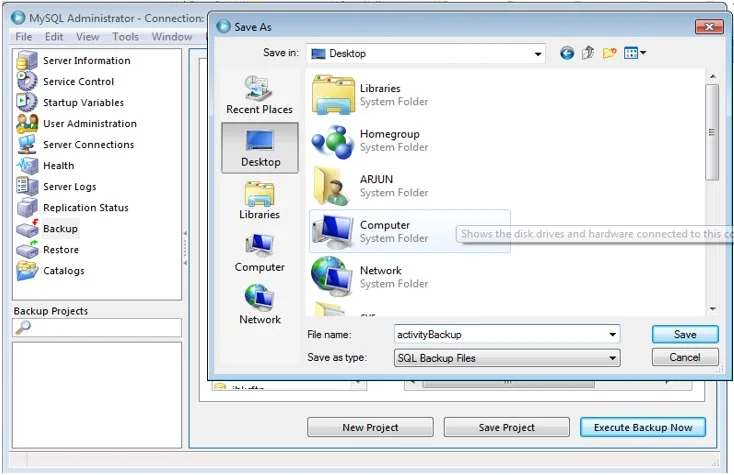Click the Backup drive icon
The image size is (734, 475).
(27, 228)
